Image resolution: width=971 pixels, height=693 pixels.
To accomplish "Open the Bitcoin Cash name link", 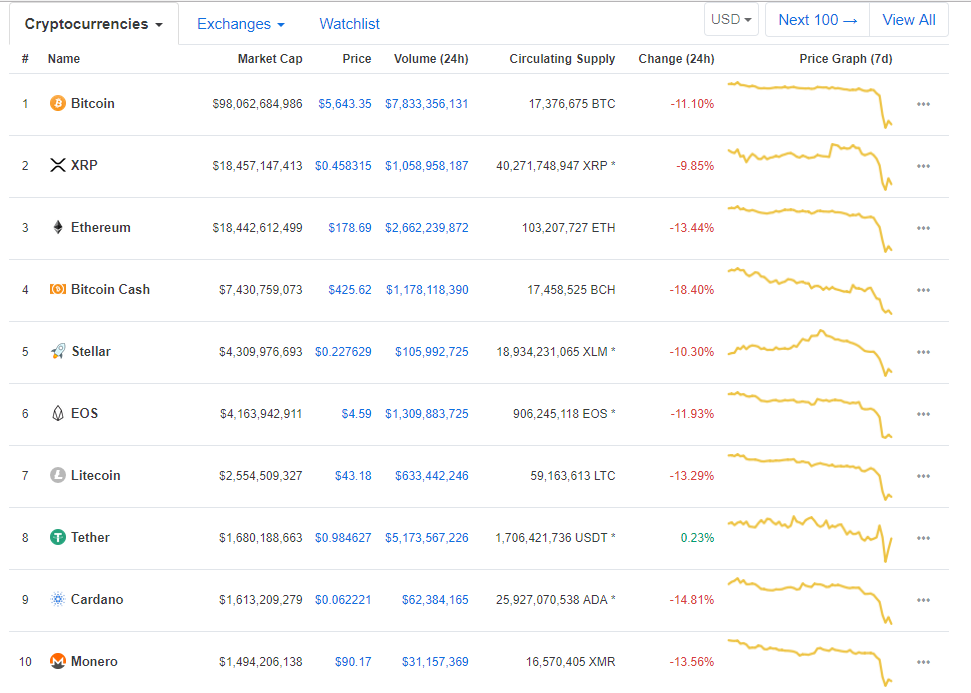I will (x=110, y=290).
